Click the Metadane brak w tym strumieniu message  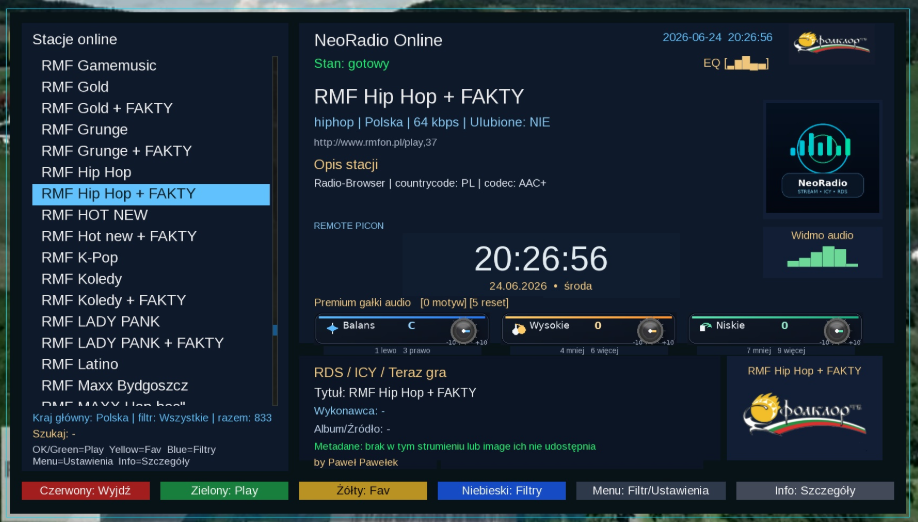[x=455, y=447]
